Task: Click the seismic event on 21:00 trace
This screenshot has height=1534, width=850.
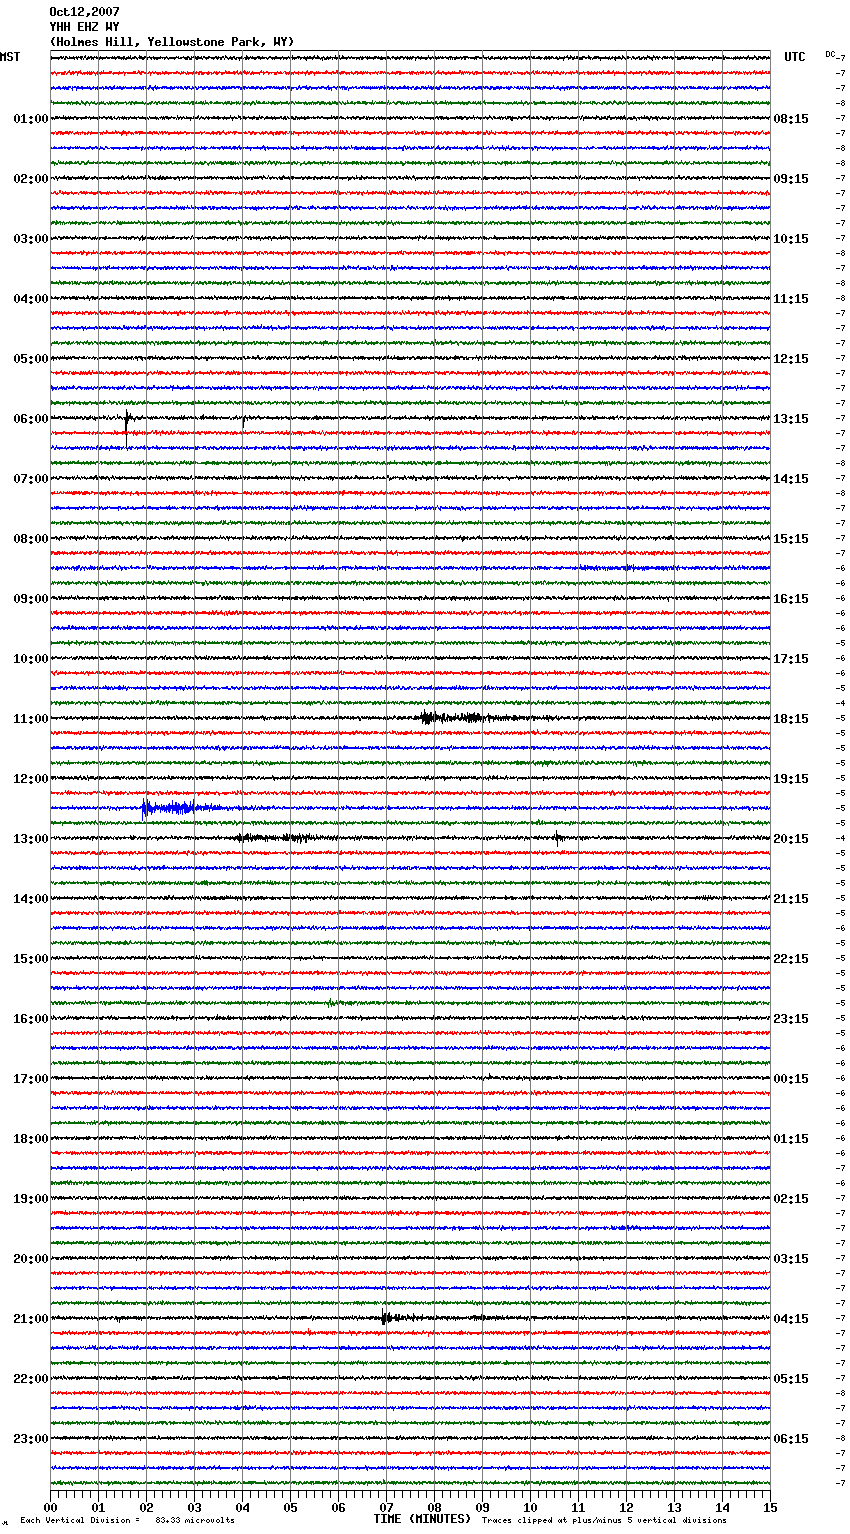Action: point(400,1318)
